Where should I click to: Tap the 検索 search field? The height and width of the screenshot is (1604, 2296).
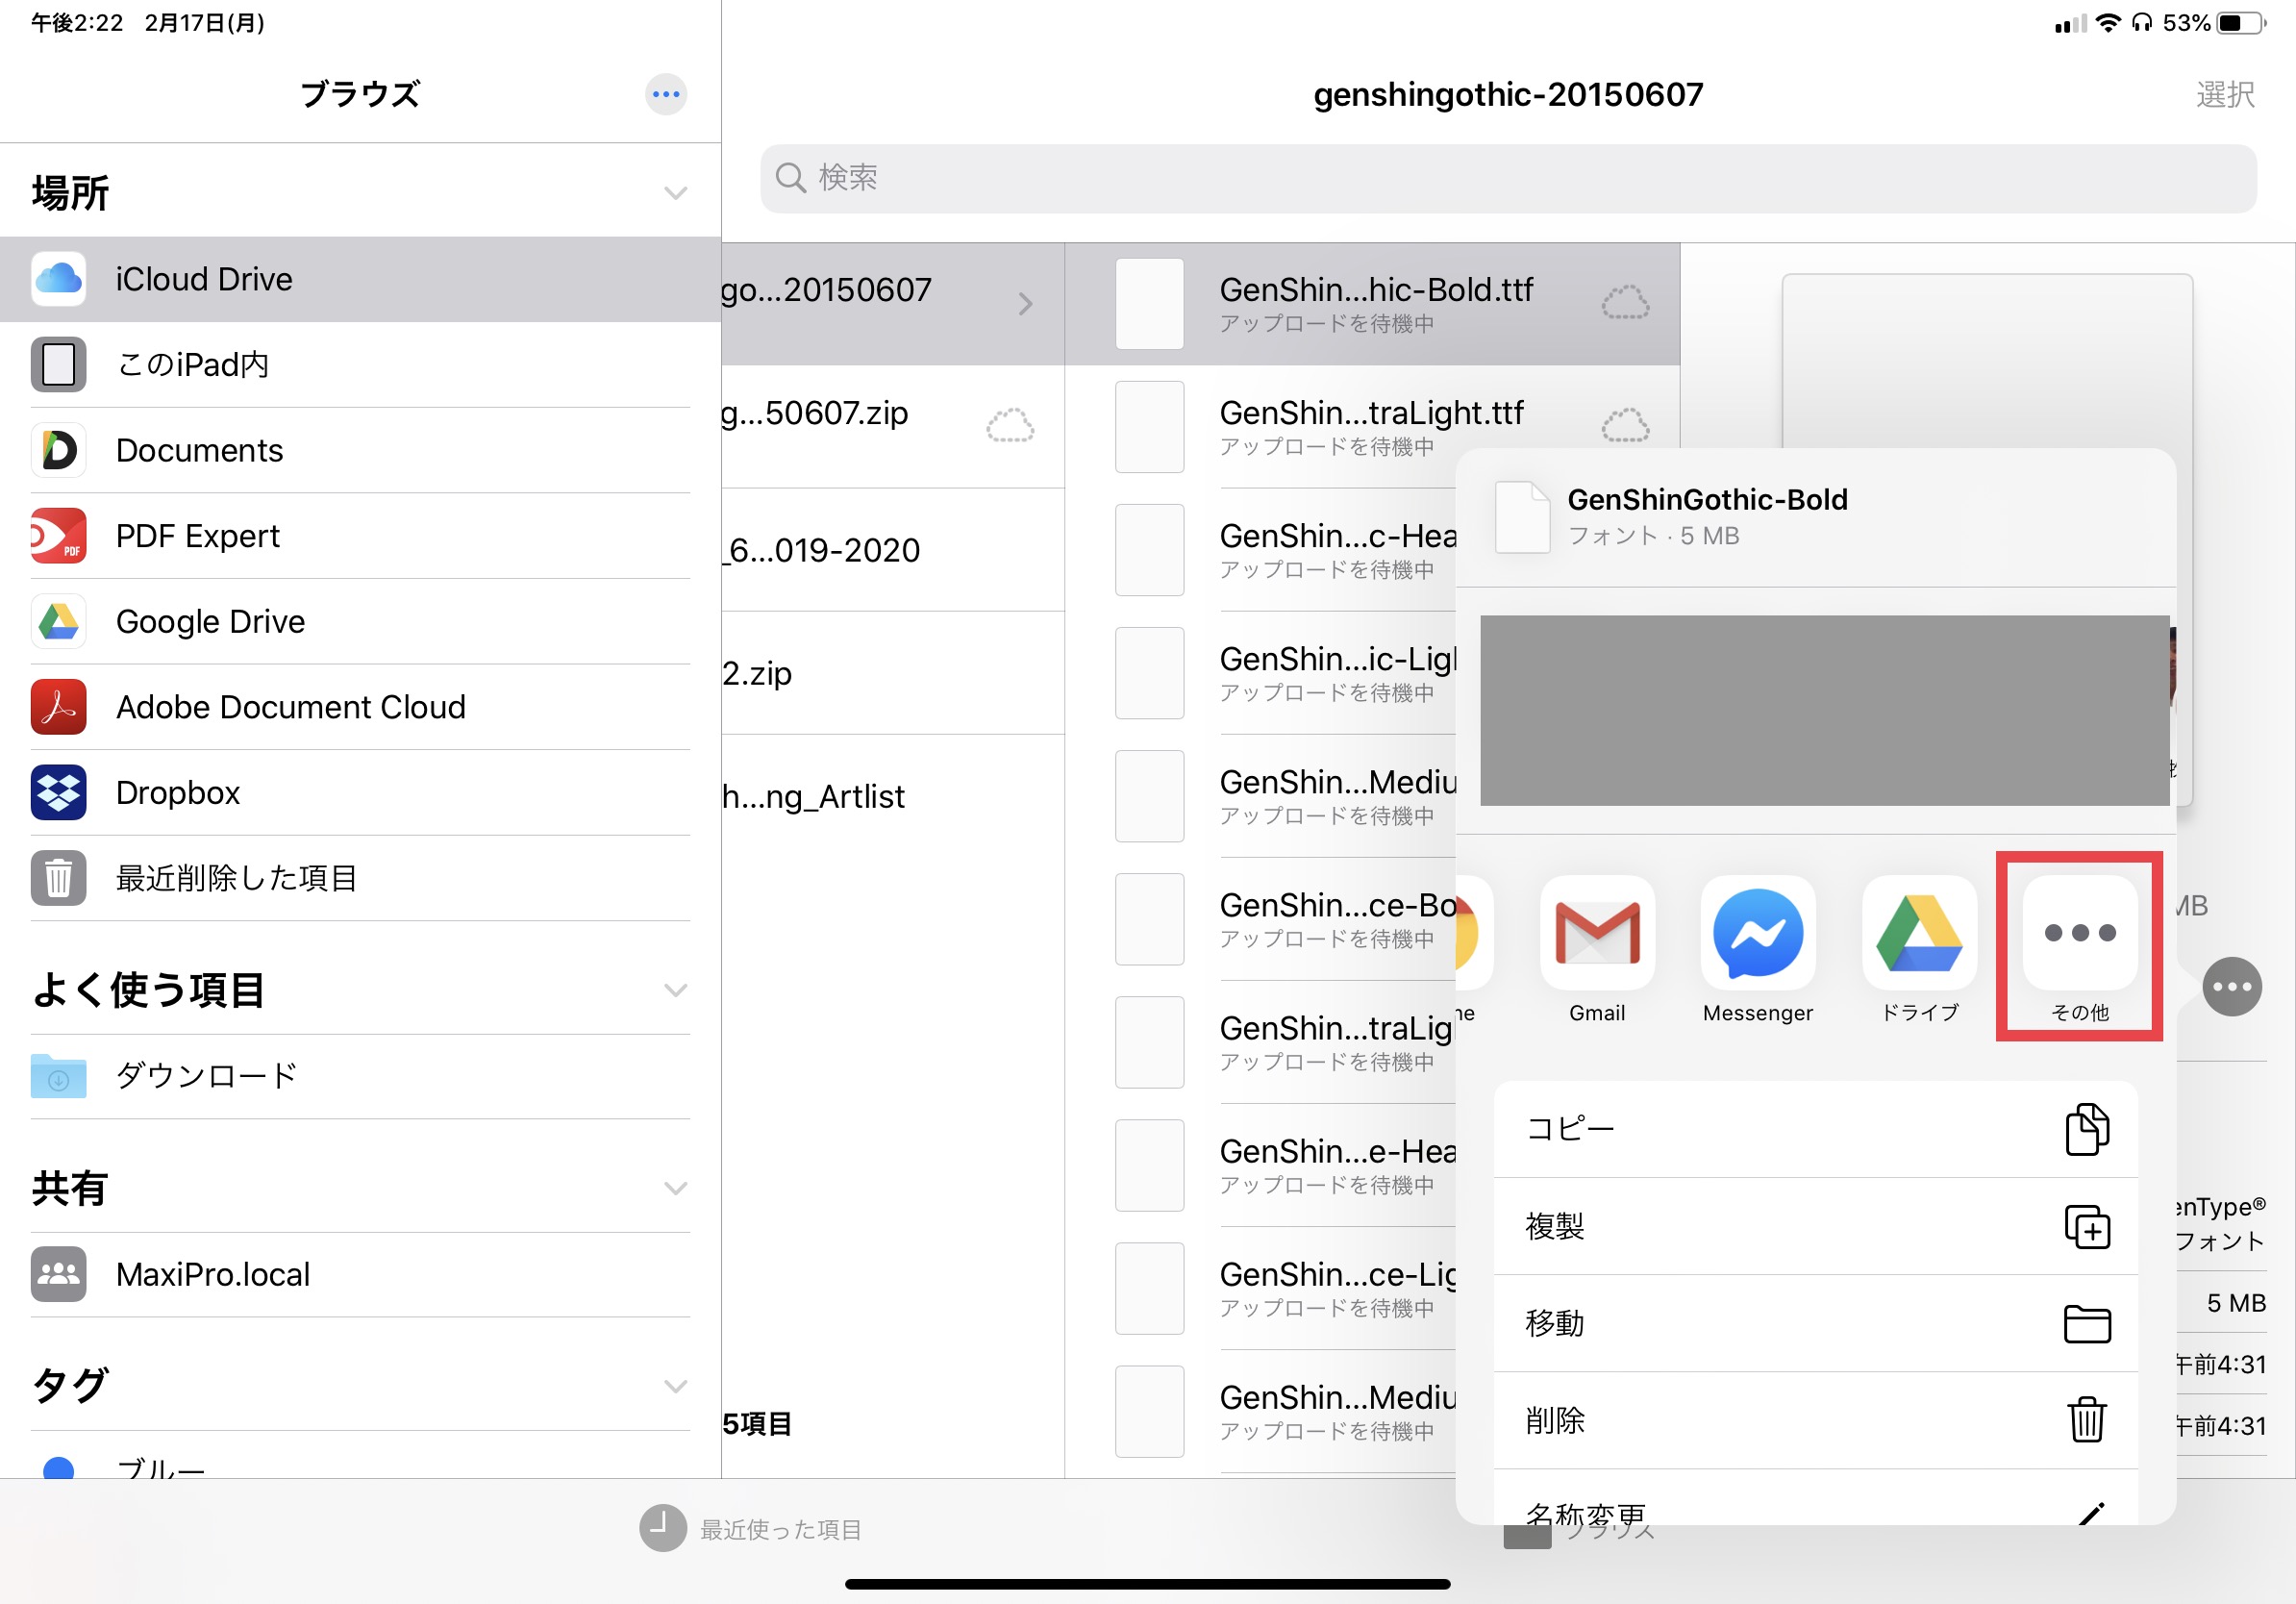1507,178
